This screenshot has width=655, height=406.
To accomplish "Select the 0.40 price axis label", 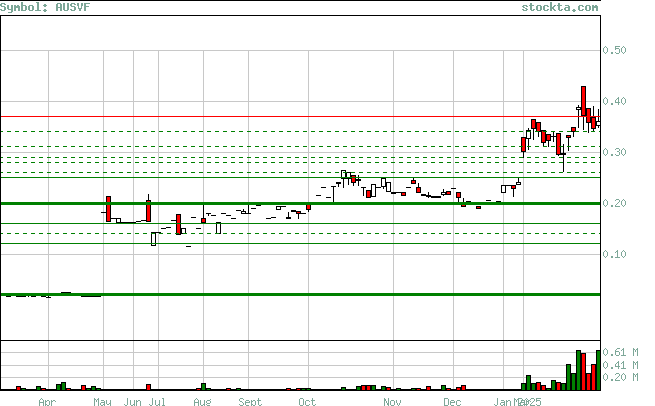I will coord(614,101).
